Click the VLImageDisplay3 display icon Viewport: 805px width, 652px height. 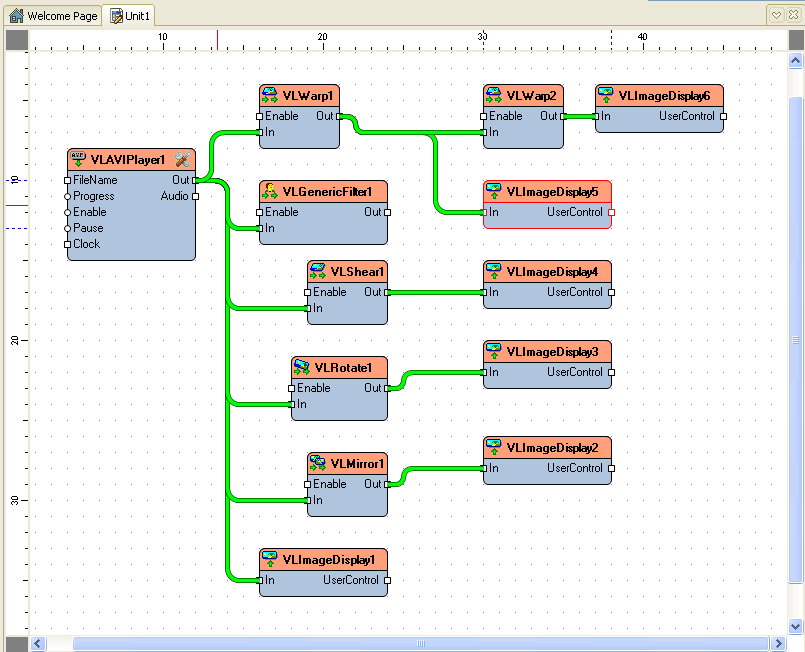[x=492, y=351]
